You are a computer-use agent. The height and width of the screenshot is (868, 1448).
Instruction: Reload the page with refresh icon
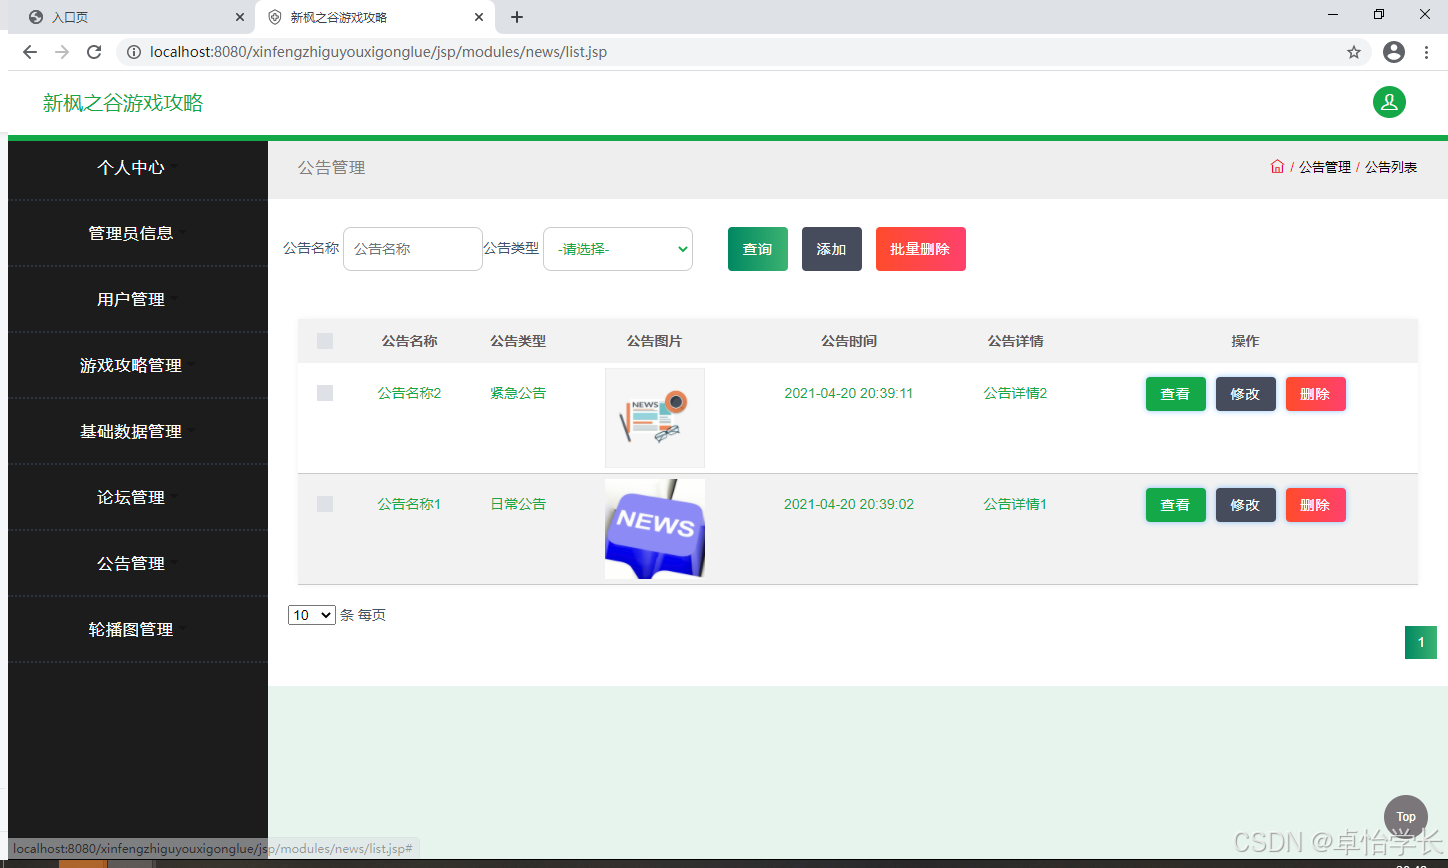point(94,52)
